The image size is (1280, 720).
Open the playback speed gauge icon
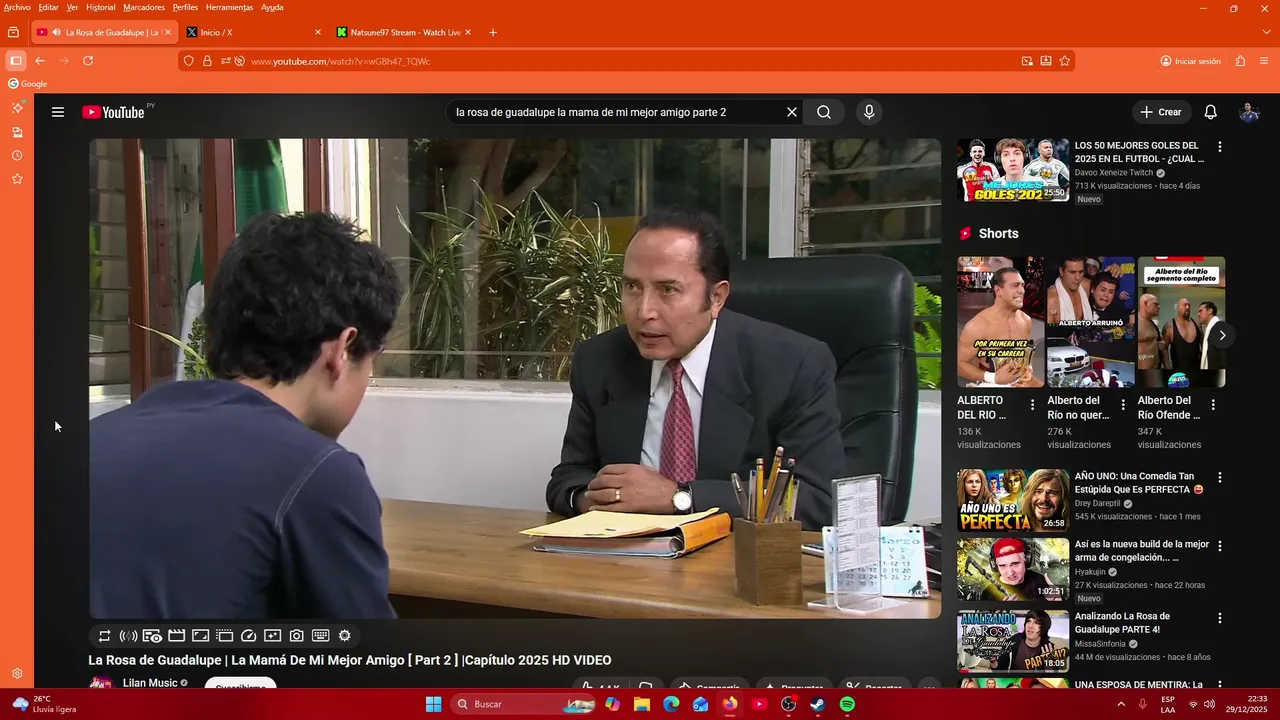pyautogui.click(x=249, y=636)
